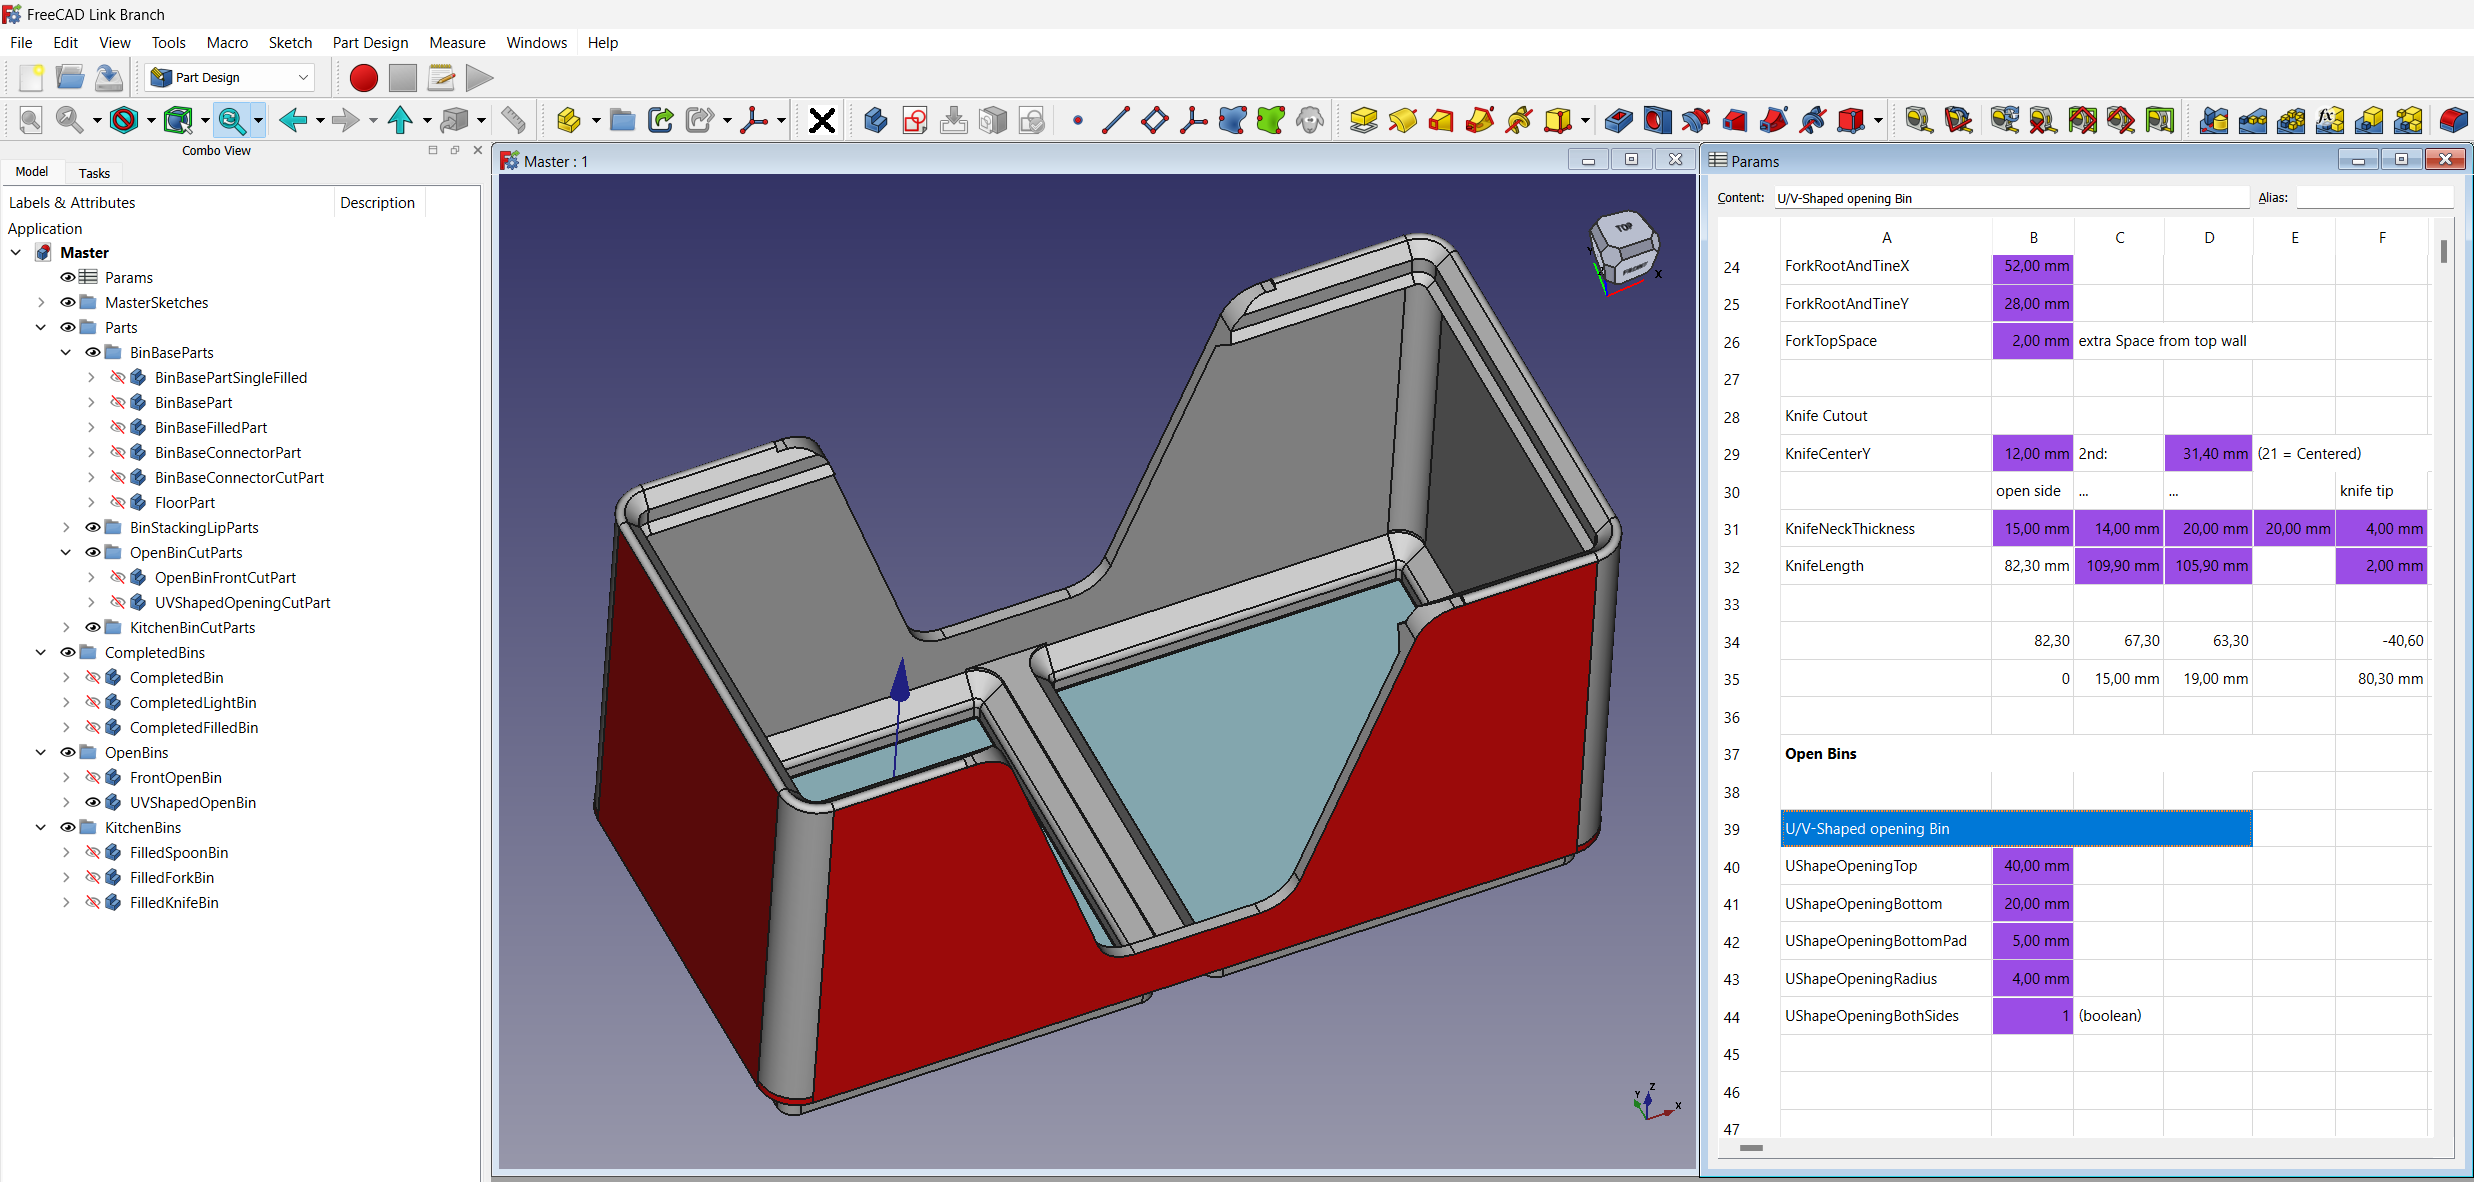Create a new body
2474x1182 pixels.
[874, 120]
